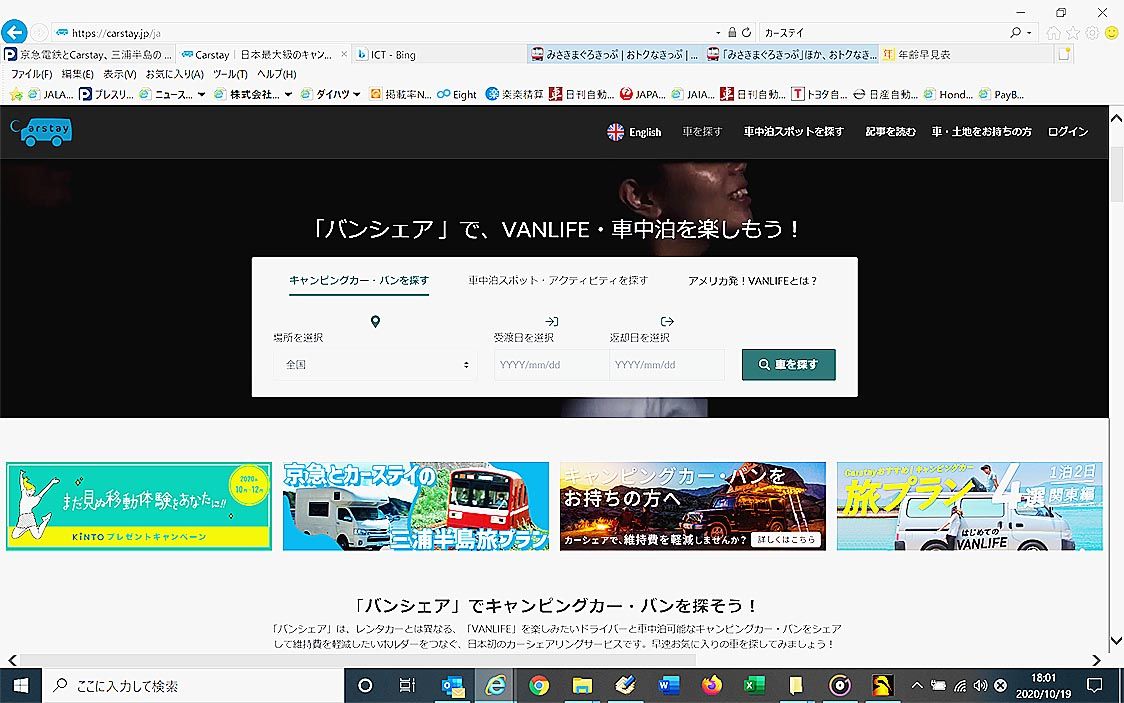Open the 京急とカーステイ 三浦半島旅プラン banner
Viewport: 1124px width, 703px height.
pos(415,506)
